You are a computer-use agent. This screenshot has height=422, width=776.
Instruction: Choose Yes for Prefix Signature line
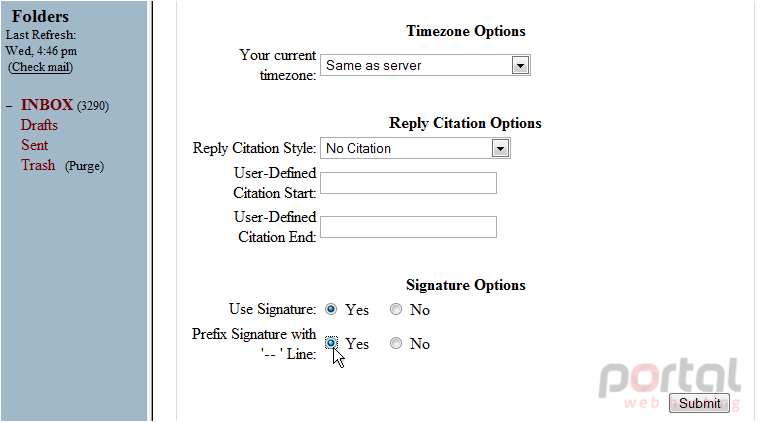(x=331, y=343)
